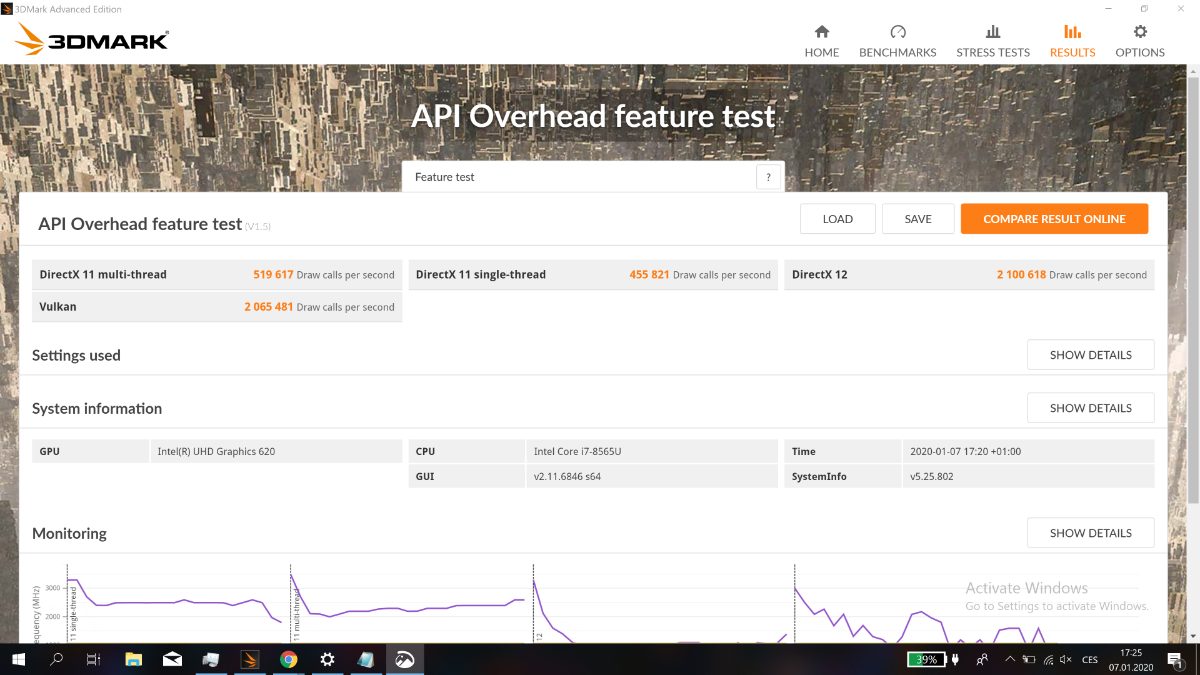This screenshot has width=1200, height=675.
Task: Switch to the Results tab
Action: (1072, 41)
